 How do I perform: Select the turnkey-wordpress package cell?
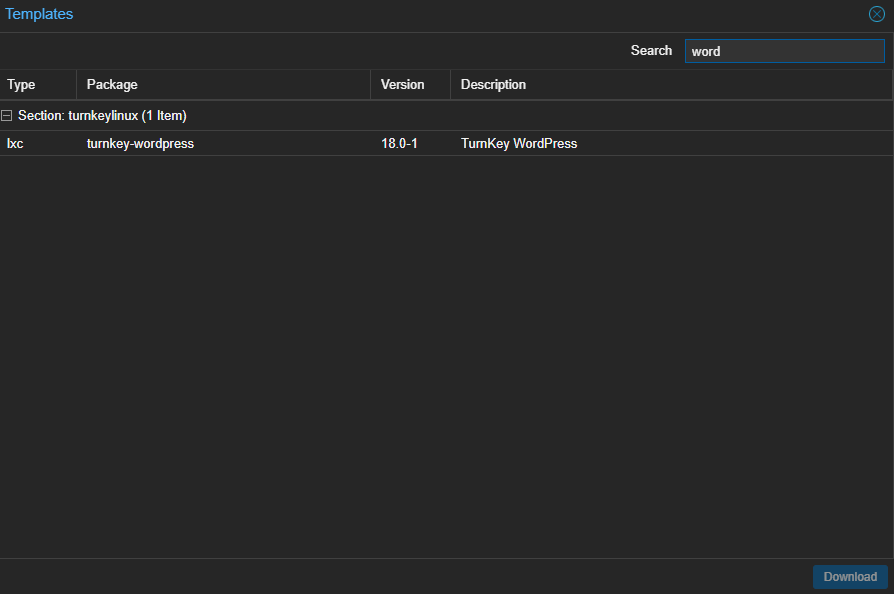(x=140, y=144)
